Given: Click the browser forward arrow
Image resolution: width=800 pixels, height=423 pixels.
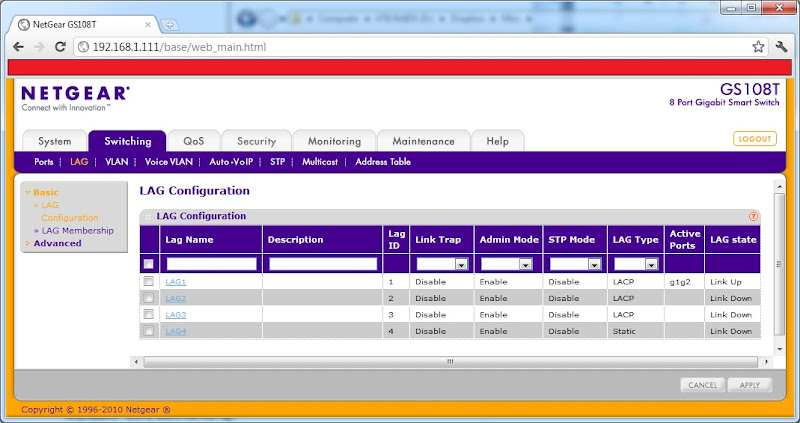Looking at the screenshot, I should 39,47.
